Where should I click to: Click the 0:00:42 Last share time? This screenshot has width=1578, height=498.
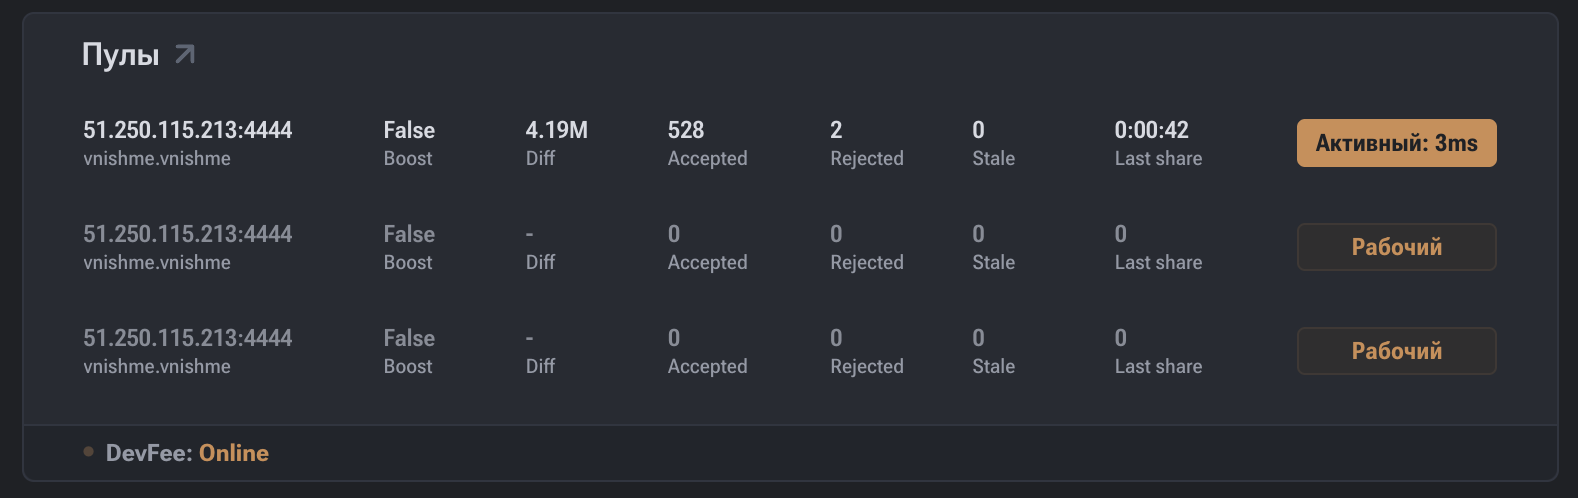[x=1151, y=130]
